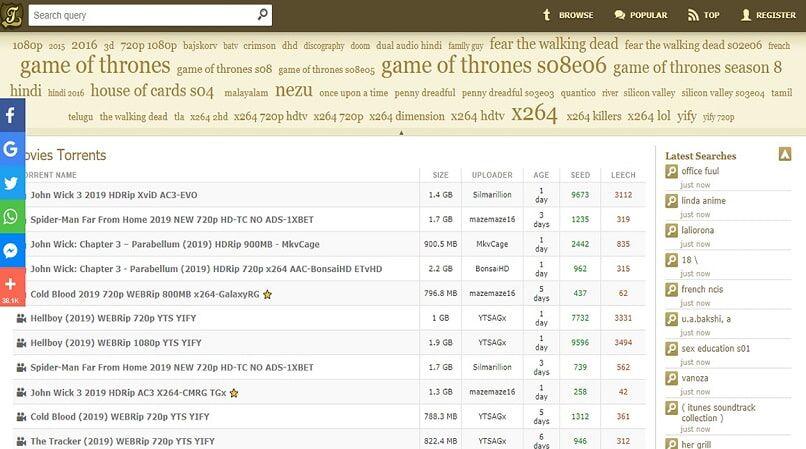Click the site logo icon
Image resolution: width=806 pixels, height=449 pixels.
[x=12, y=15]
